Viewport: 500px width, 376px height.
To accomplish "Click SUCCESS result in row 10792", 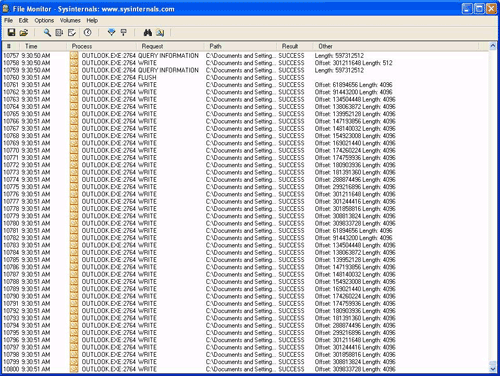I will coord(291,311).
